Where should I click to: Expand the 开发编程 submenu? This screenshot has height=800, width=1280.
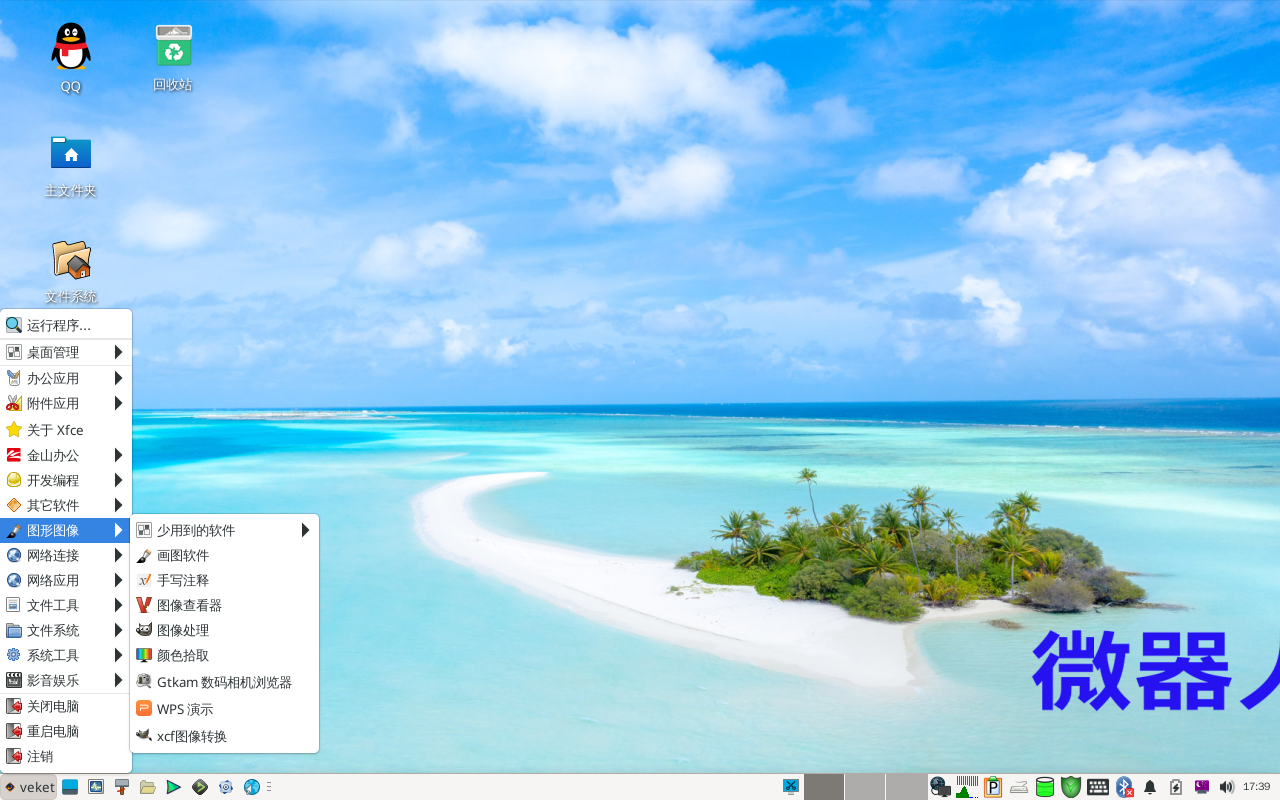(66, 480)
